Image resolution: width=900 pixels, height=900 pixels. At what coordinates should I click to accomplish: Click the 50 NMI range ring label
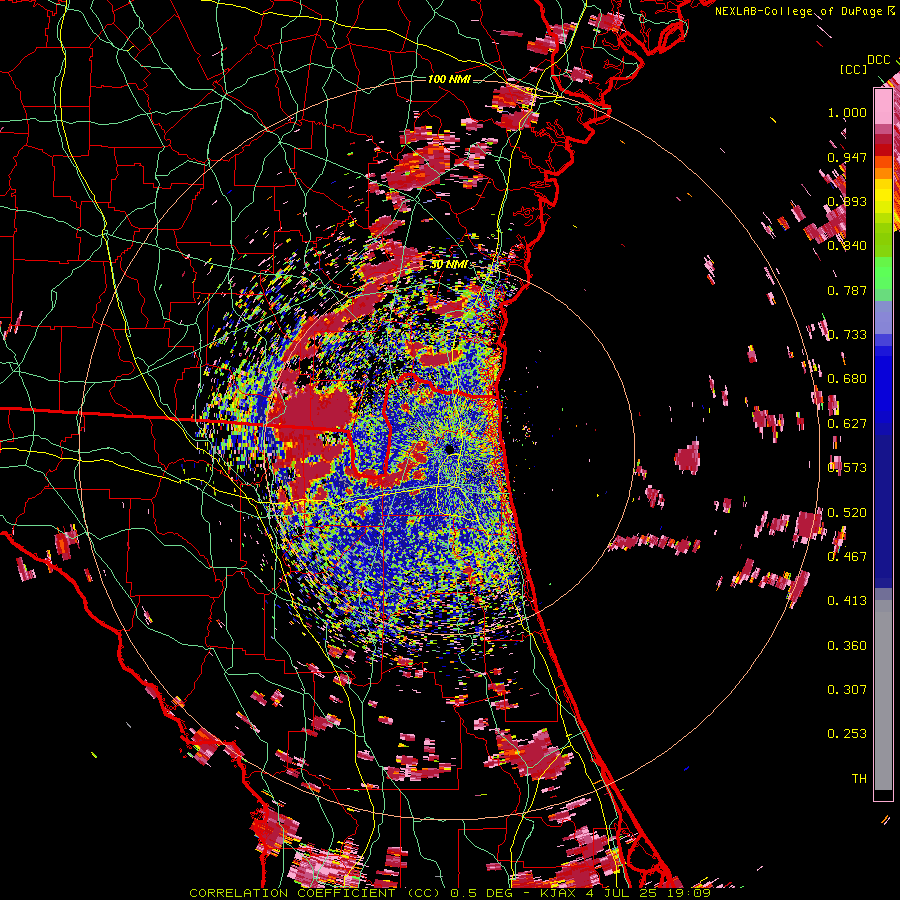point(449,264)
